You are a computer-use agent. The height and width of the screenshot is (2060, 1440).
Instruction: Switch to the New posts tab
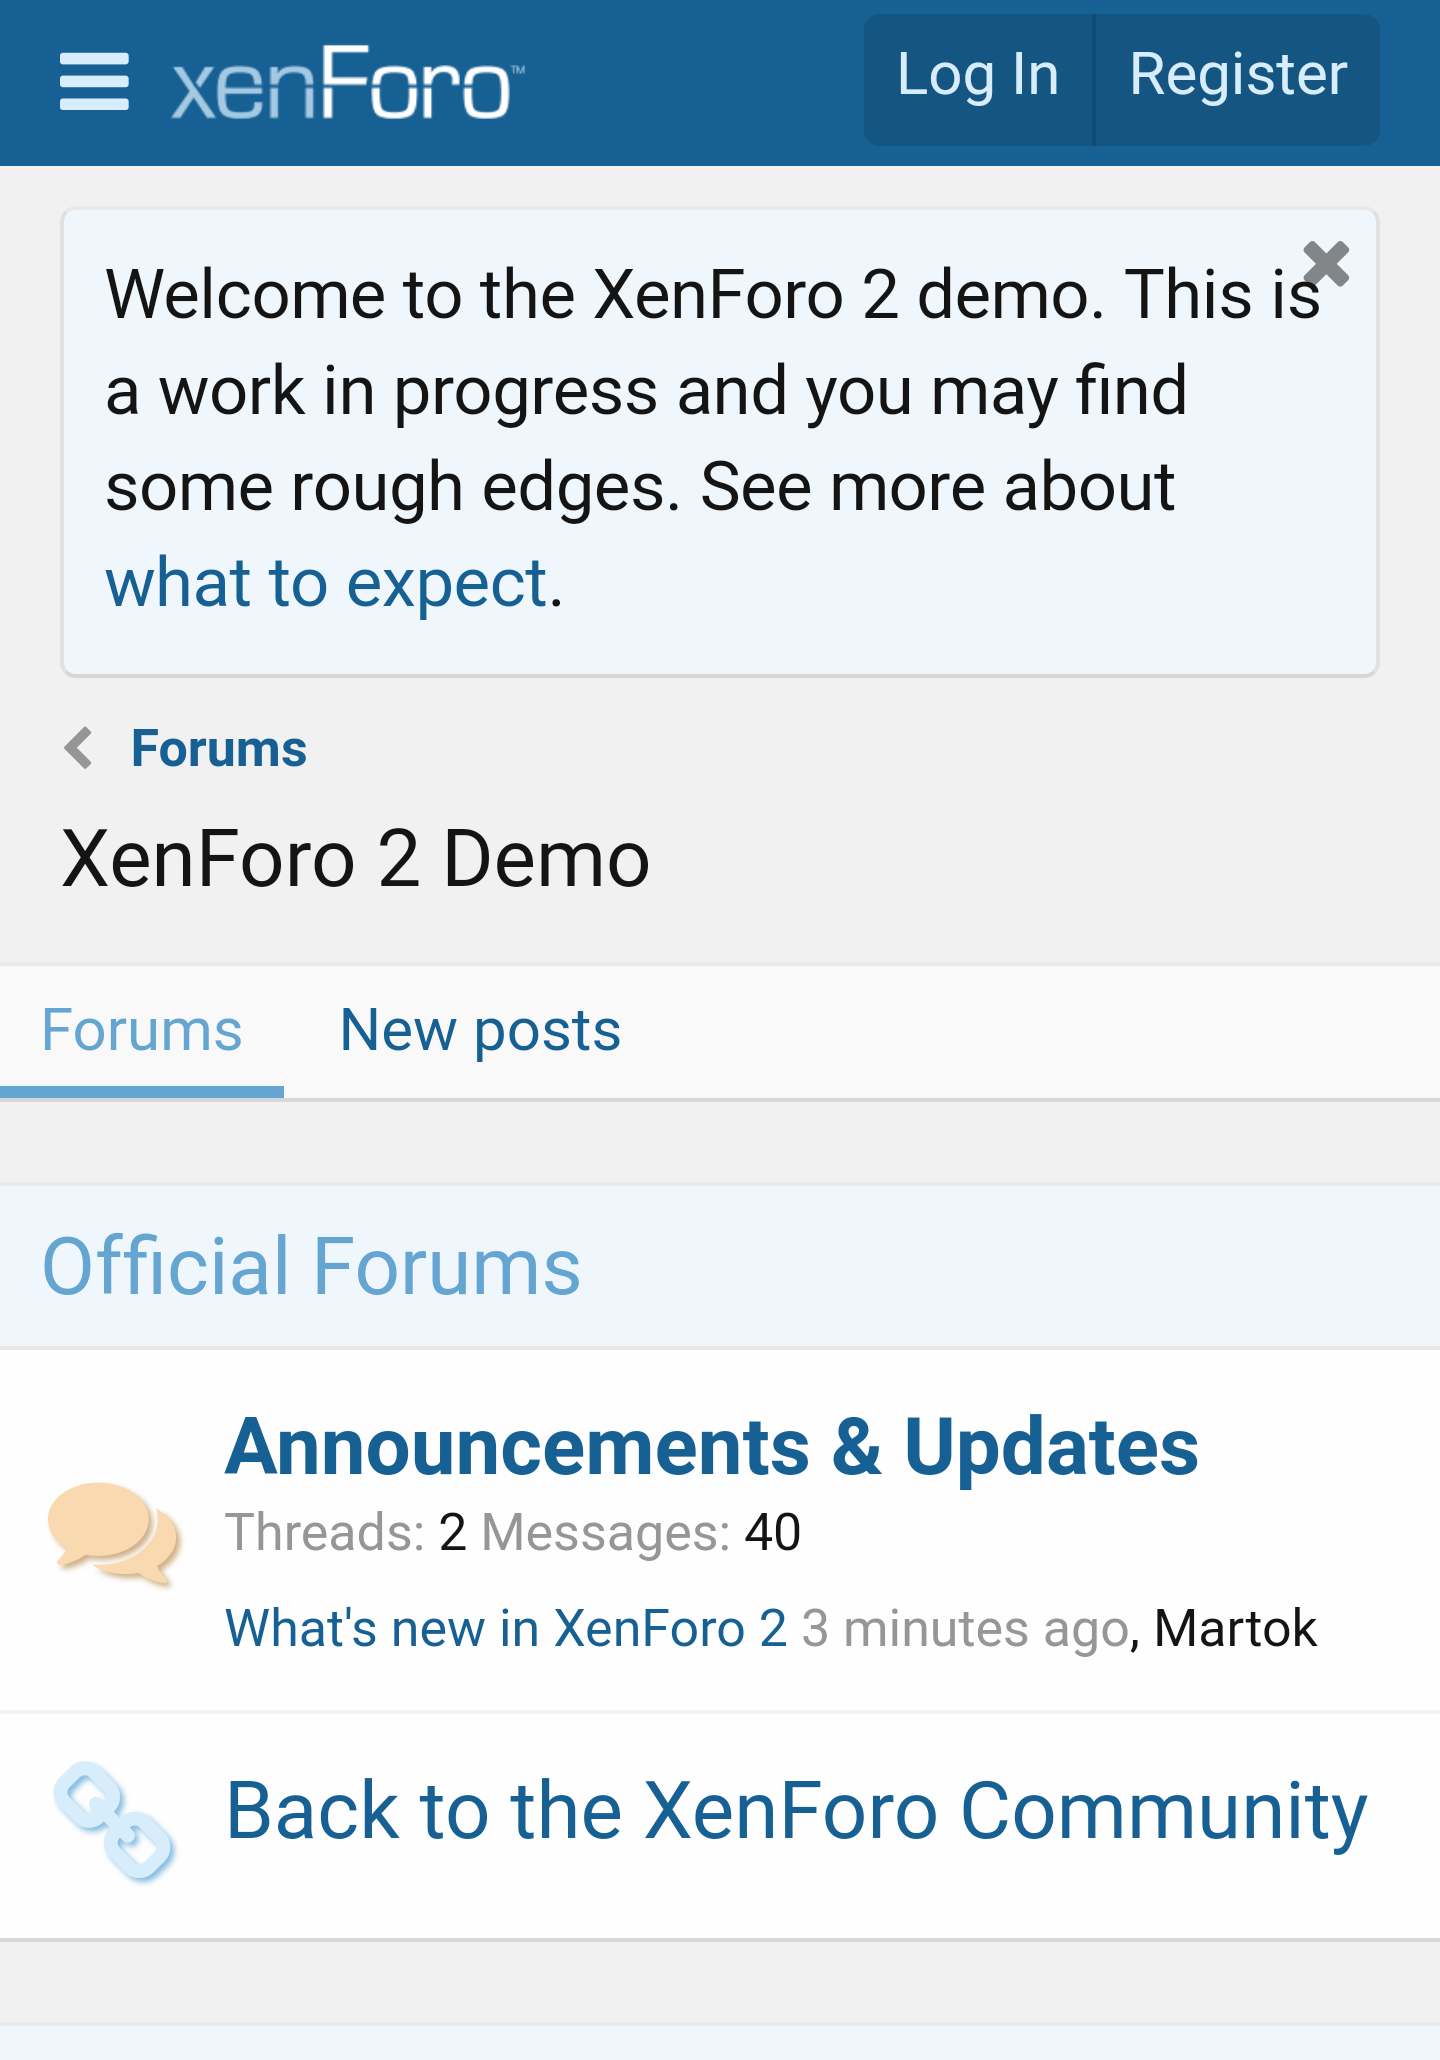pos(480,1032)
